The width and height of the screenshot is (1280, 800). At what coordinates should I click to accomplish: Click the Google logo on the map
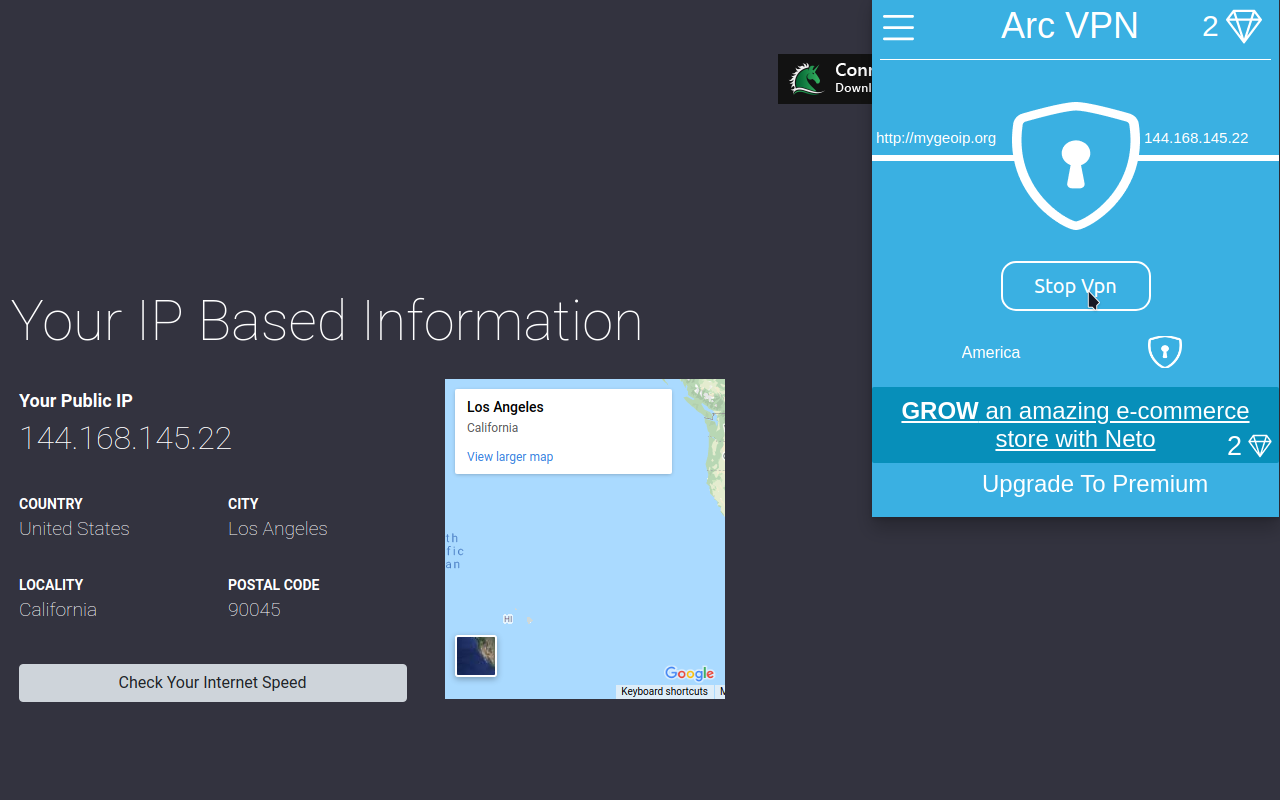tap(689, 674)
